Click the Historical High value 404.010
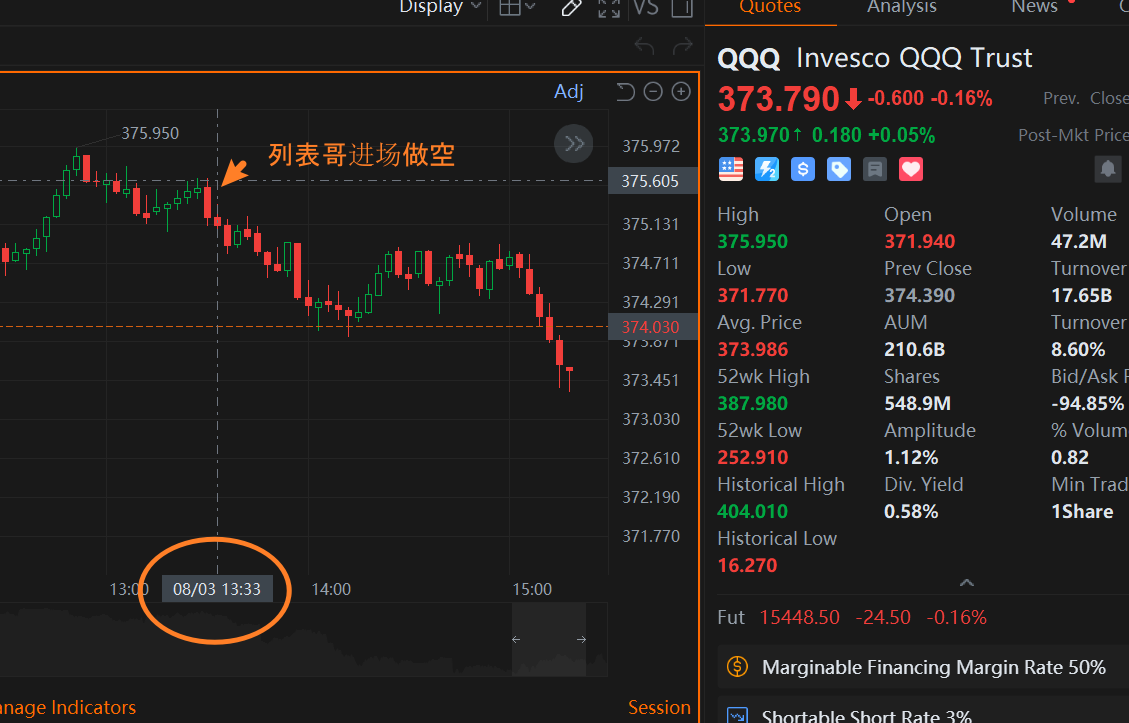 point(752,511)
